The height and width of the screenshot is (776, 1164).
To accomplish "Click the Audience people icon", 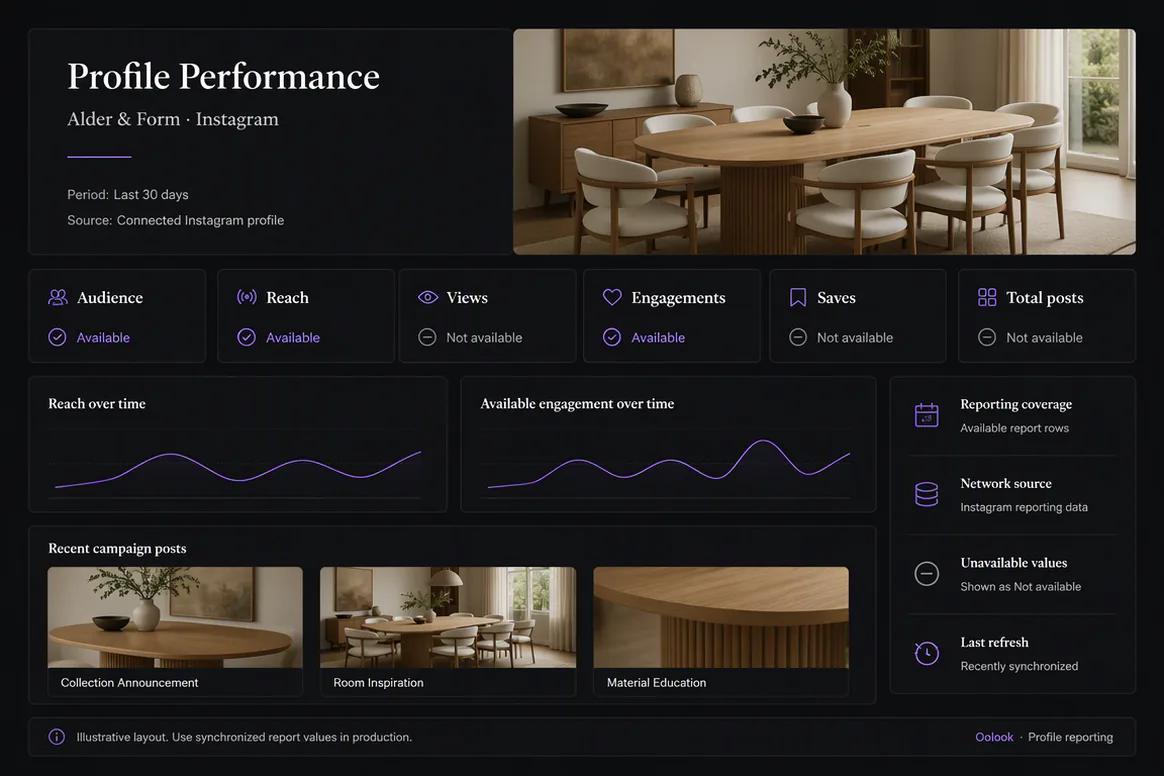I will click(57, 297).
